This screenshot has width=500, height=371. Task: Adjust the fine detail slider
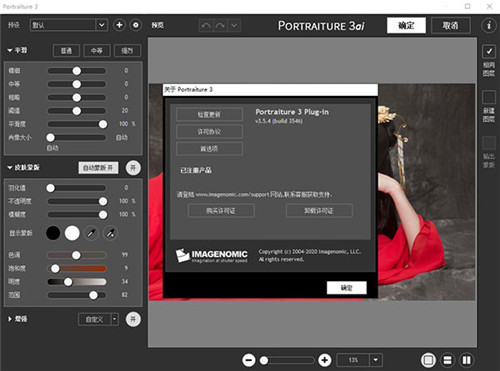pyautogui.click(x=77, y=71)
